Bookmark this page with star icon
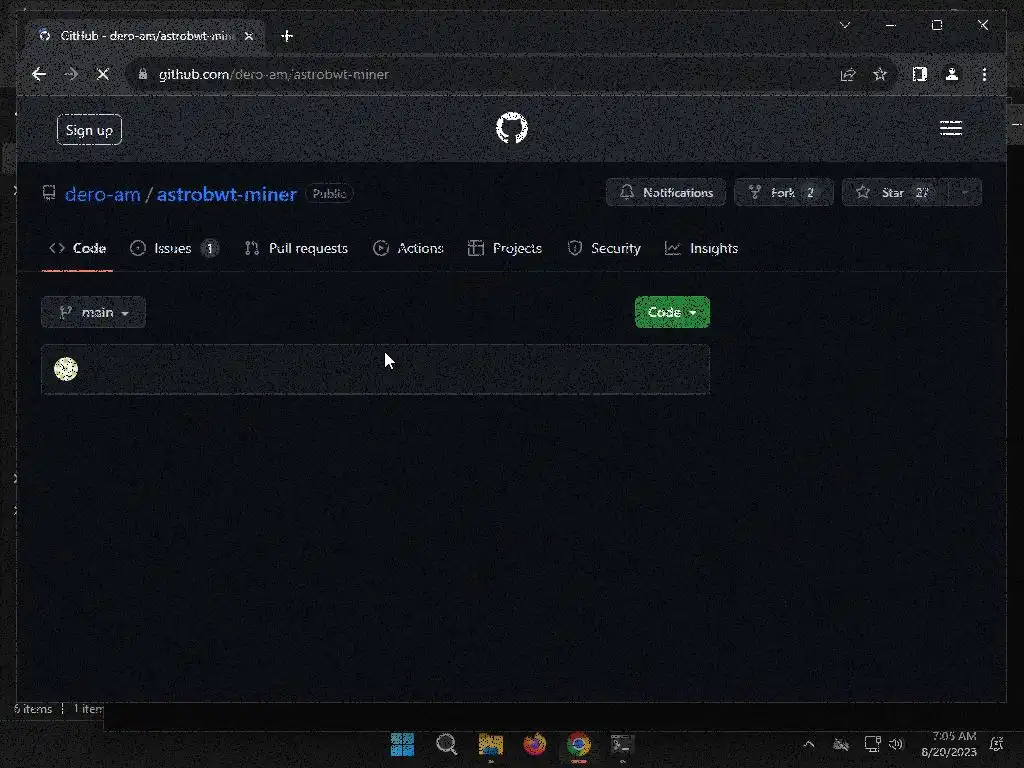The width and height of the screenshot is (1024, 768). [x=880, y=74]
